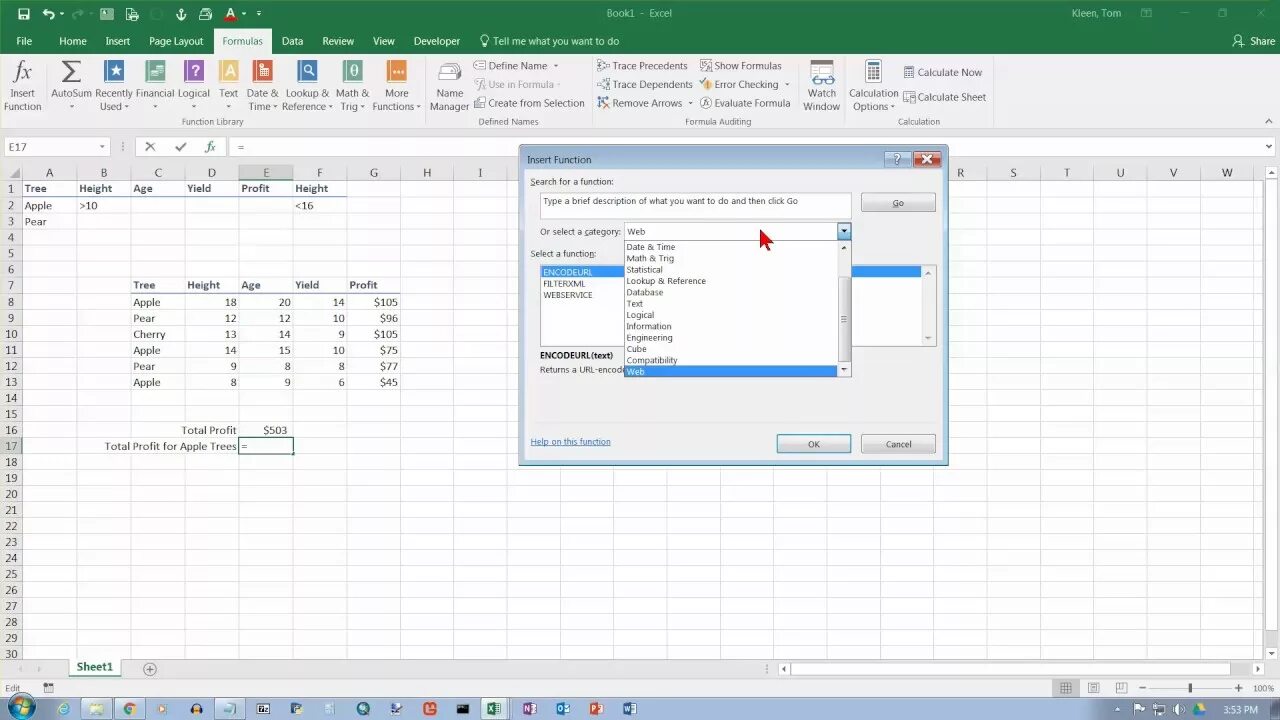Open the Logical functions library

(x=194, y=85)
